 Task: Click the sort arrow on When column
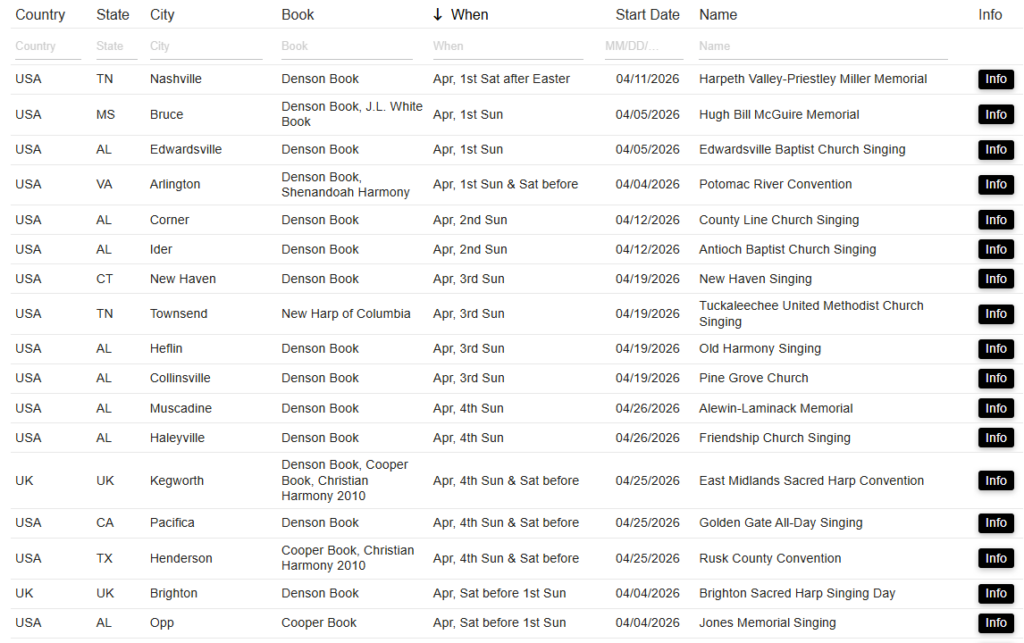pos(437,15)
